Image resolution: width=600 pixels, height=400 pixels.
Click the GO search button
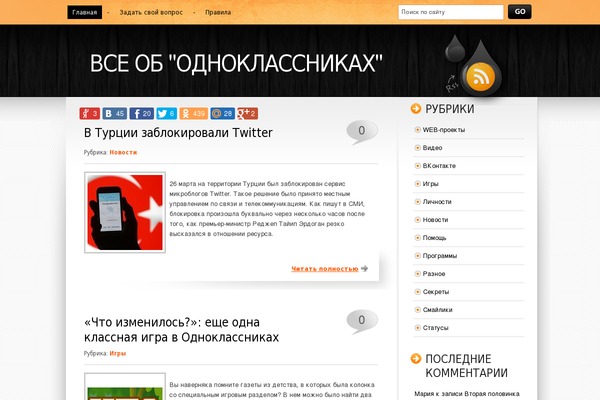click(520, 11)
